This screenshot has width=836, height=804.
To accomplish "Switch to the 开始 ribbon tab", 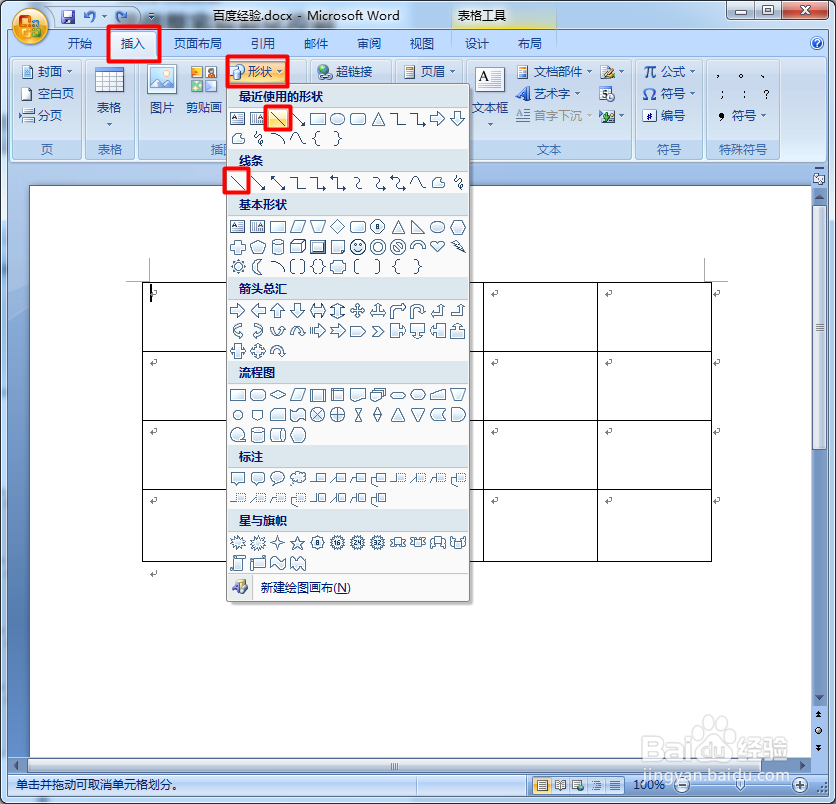I will coord(79,43).
